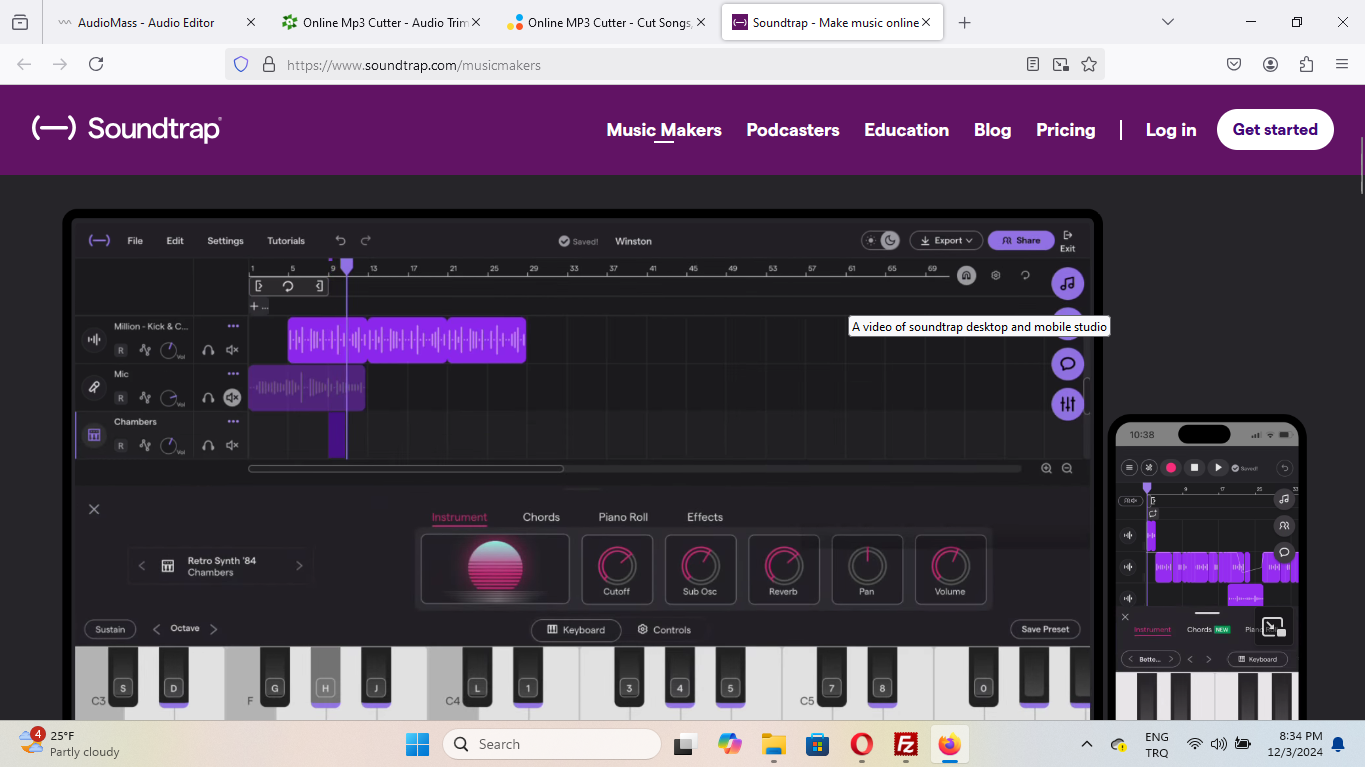Unmute the Mic track speaker icon

232,398
